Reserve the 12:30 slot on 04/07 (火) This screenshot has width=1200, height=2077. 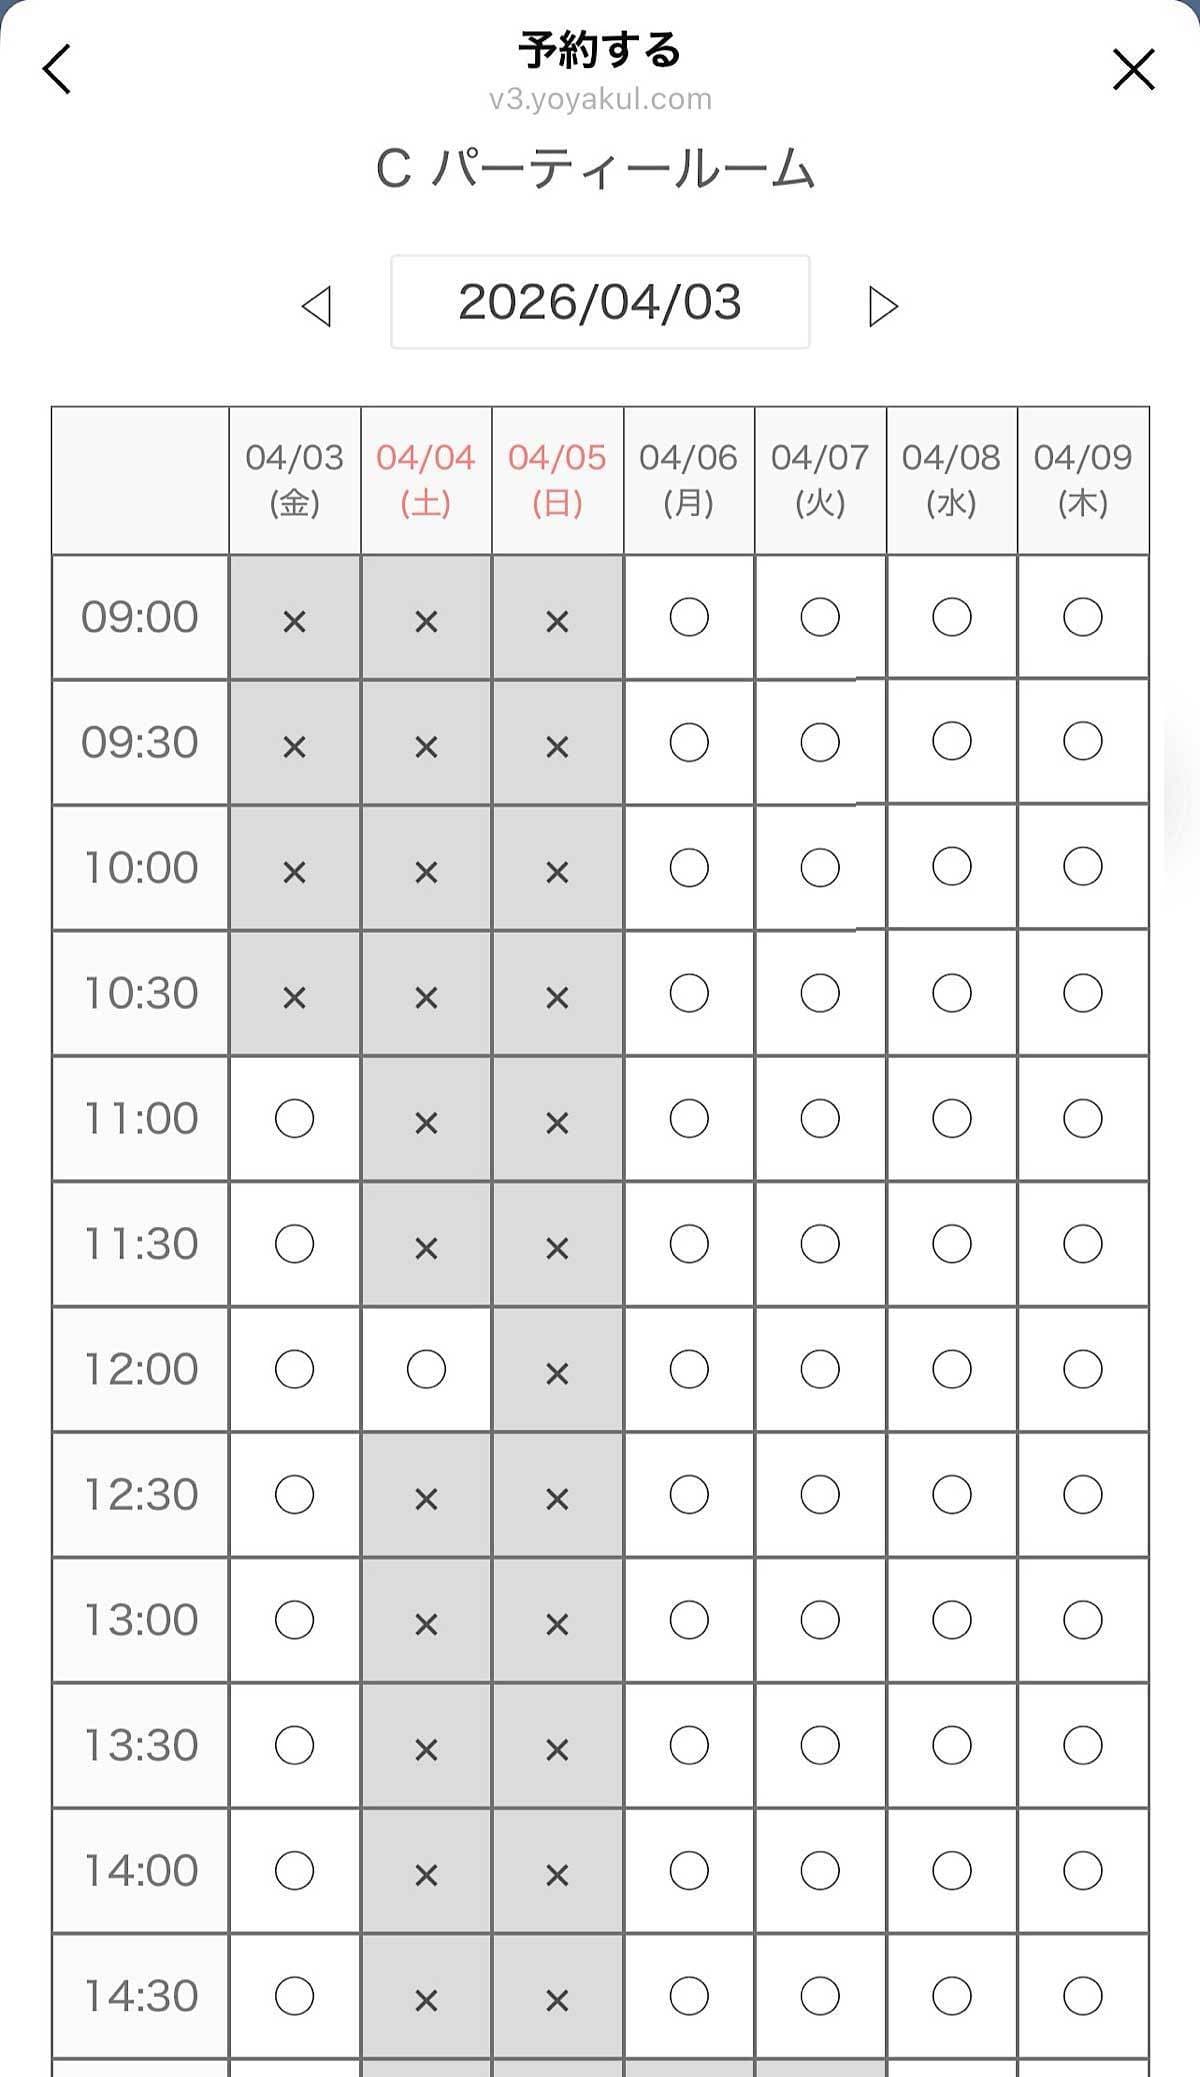click(820, 1494)
